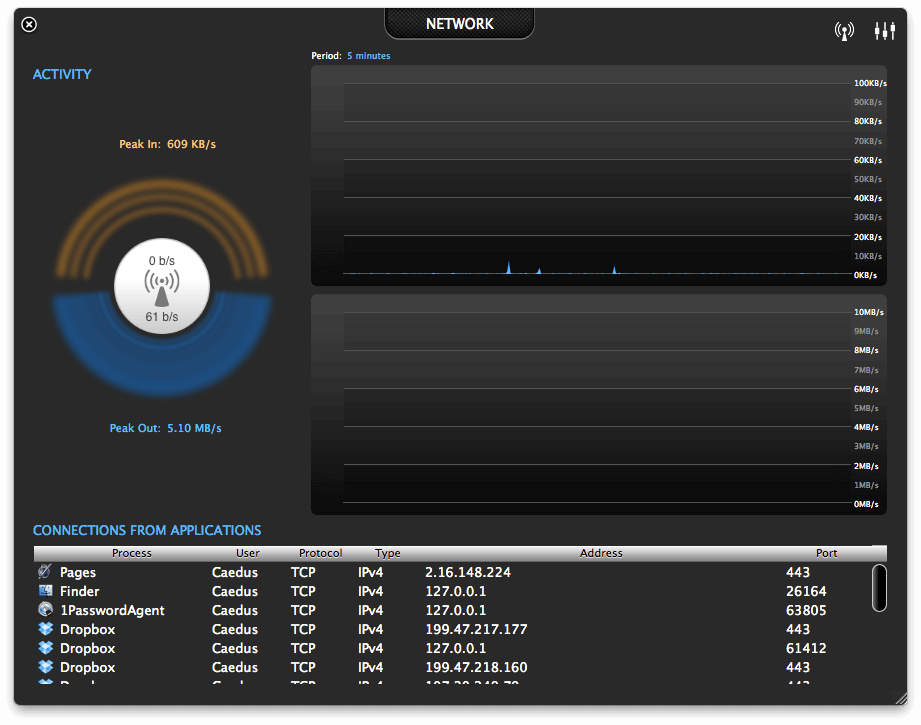
Task: Click the Finder icon in connections list
Action: tap(45, 590)
